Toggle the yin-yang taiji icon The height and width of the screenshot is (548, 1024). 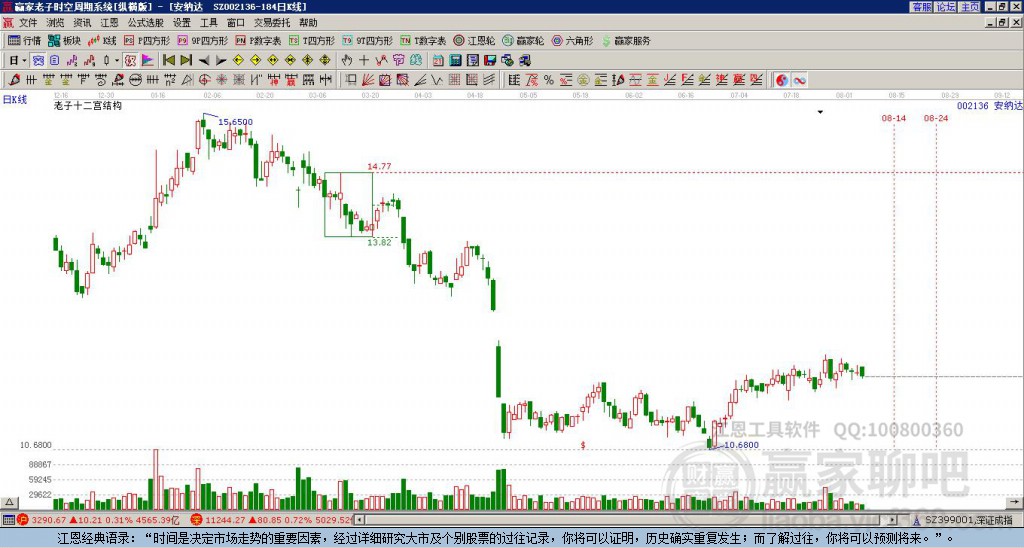pyautogui.click(x=782, y=80)
